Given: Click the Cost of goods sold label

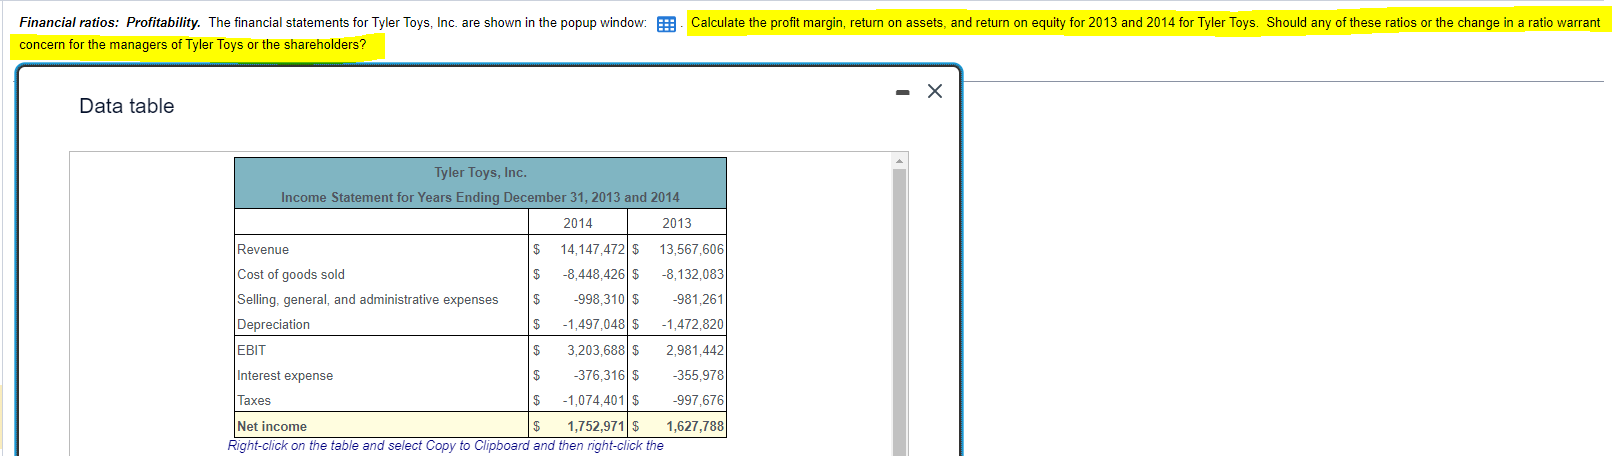Looking at the screenshot, I should click(x=291, y=274).
